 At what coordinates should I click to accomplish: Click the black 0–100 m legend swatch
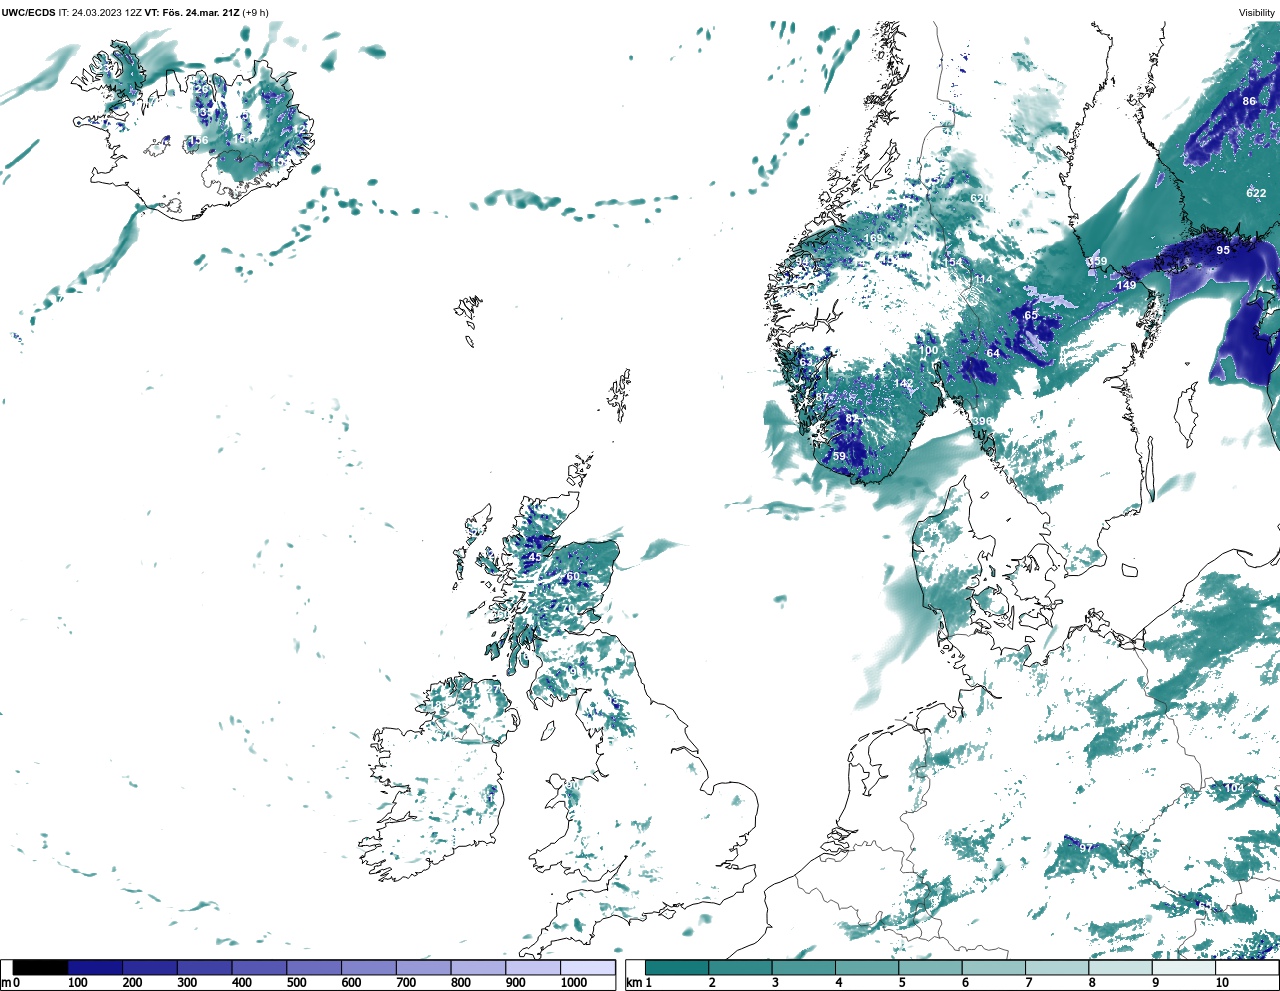point(41,968)
